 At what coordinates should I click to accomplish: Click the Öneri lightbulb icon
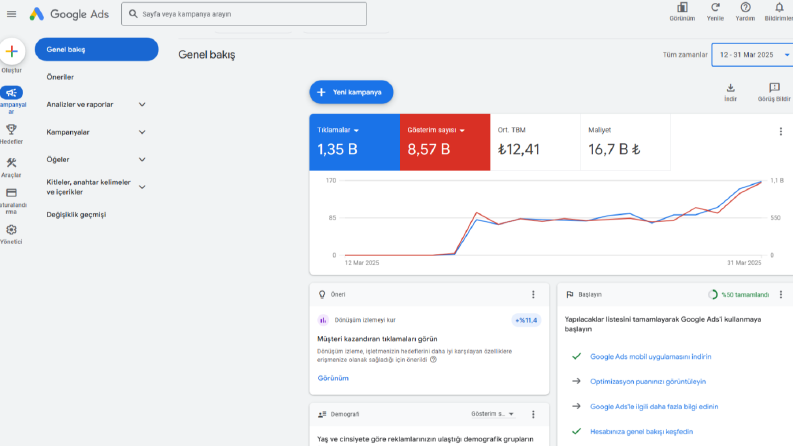(x=322, y=294)
